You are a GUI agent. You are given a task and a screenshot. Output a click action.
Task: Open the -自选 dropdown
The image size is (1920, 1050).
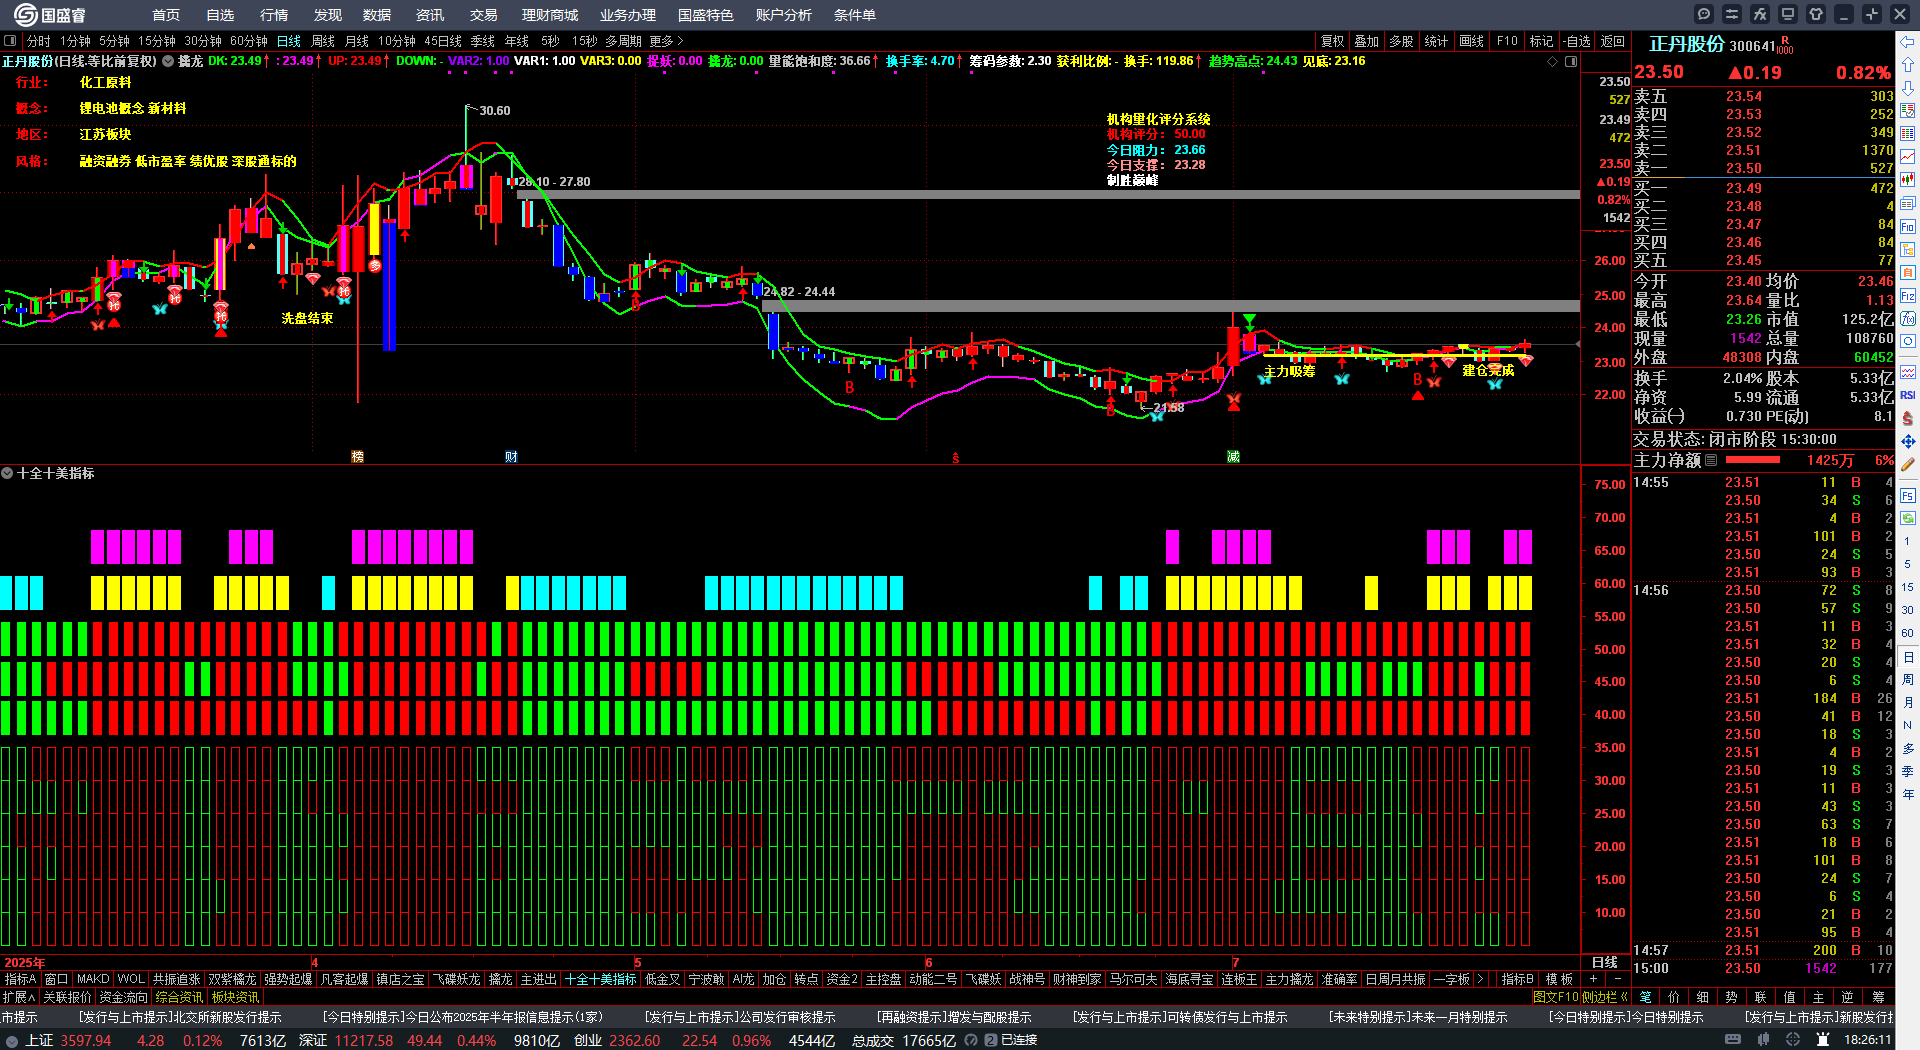click(1577, 41)
